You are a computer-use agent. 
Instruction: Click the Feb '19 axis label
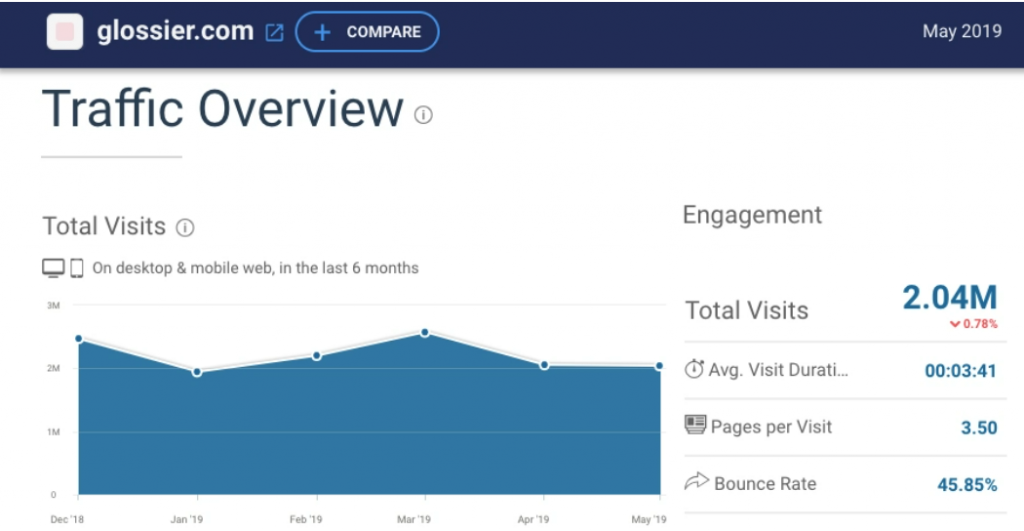point(306,519)
